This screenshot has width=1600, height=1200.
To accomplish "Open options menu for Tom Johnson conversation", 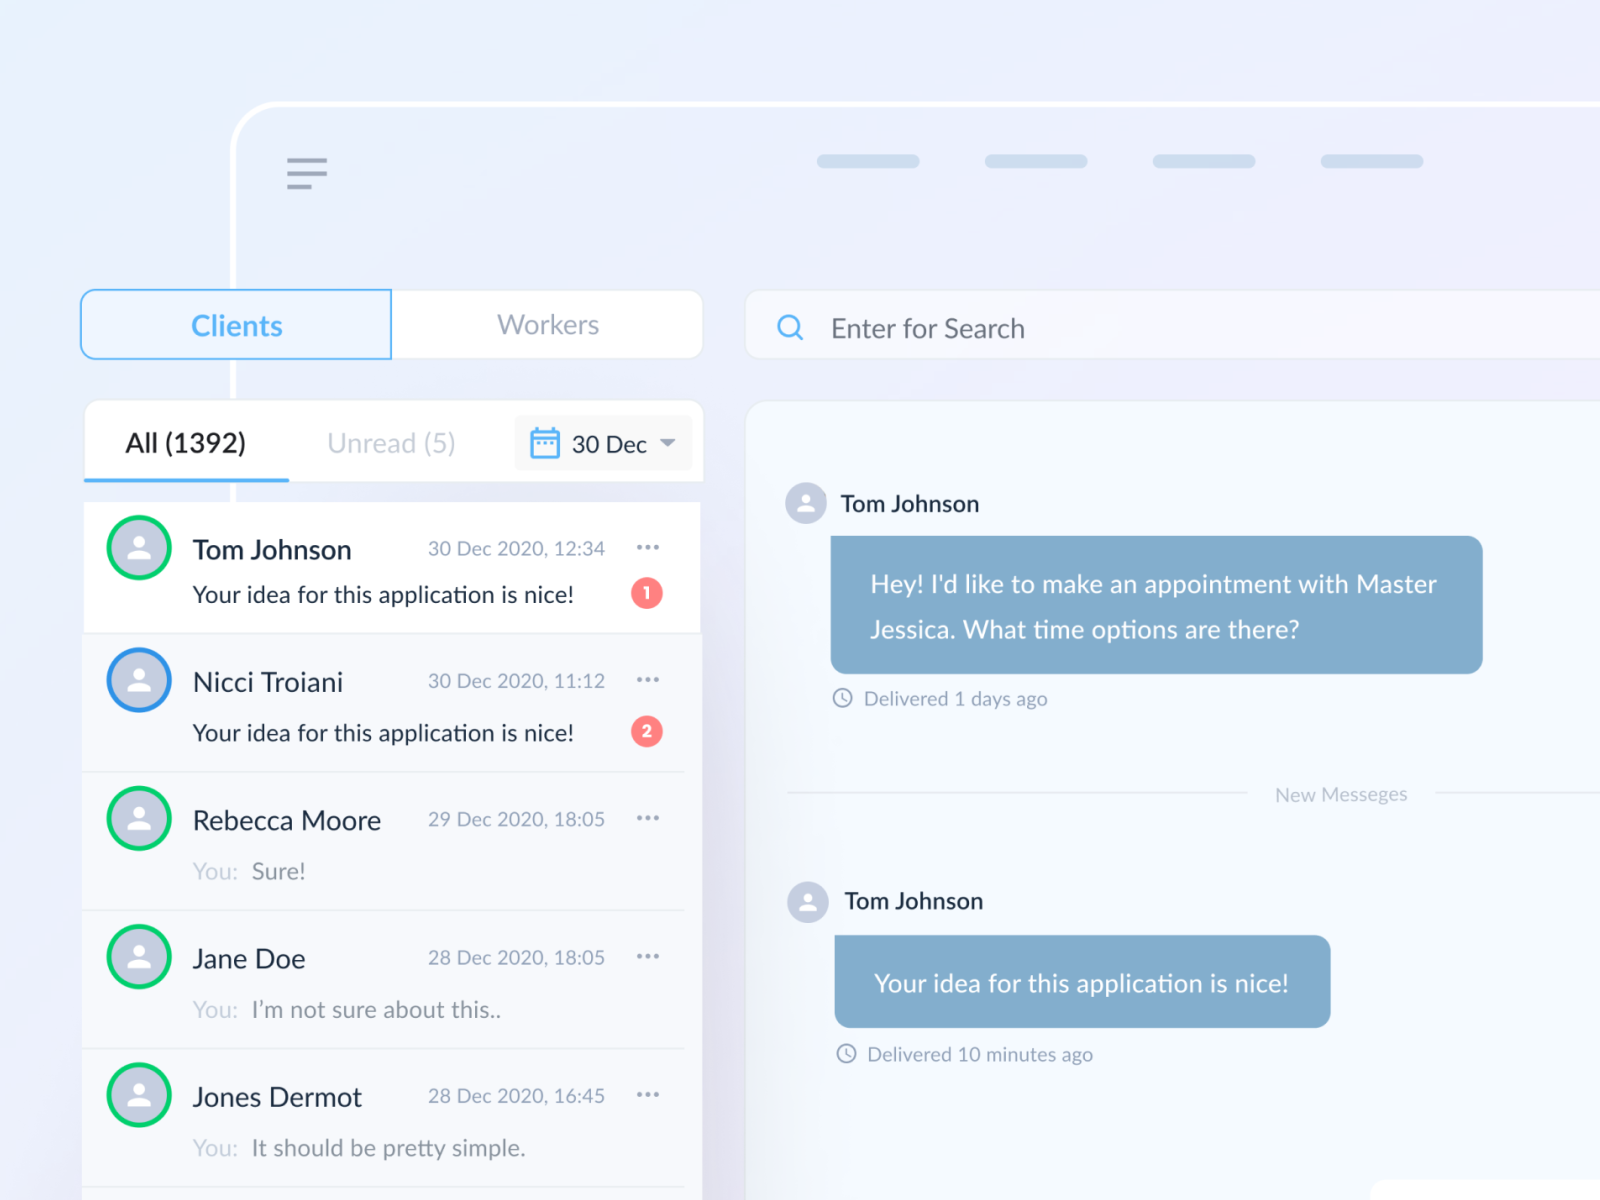I will click(648, 546).
